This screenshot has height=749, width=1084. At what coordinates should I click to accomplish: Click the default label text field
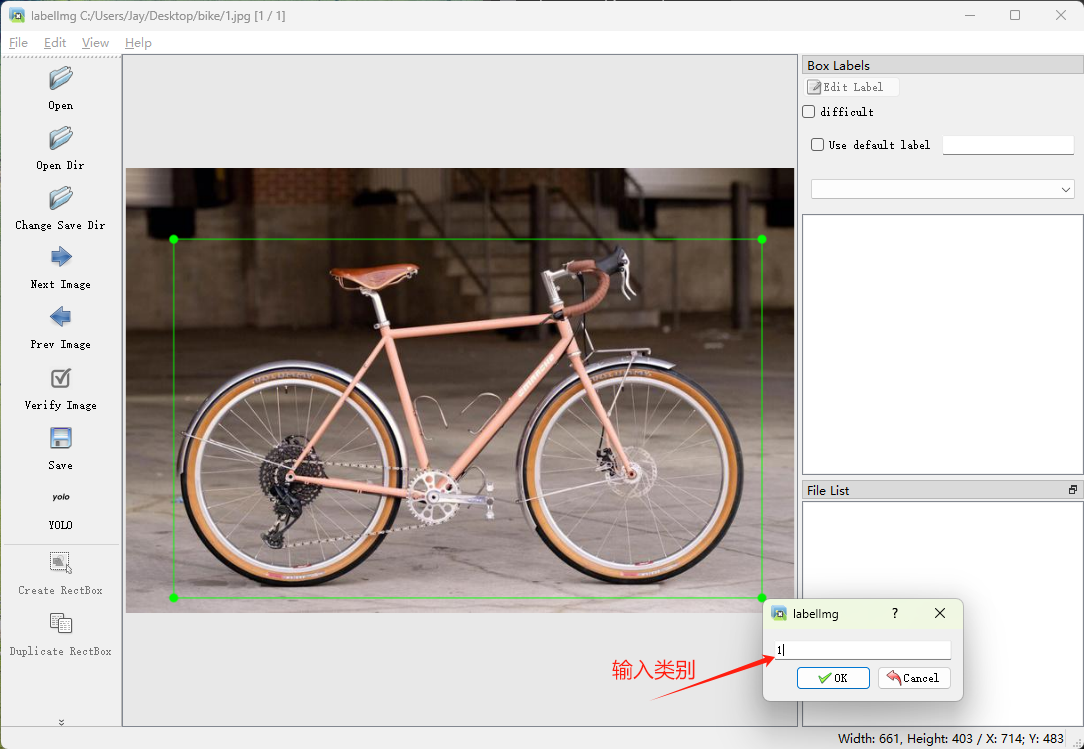click(x=1008, y=145)
